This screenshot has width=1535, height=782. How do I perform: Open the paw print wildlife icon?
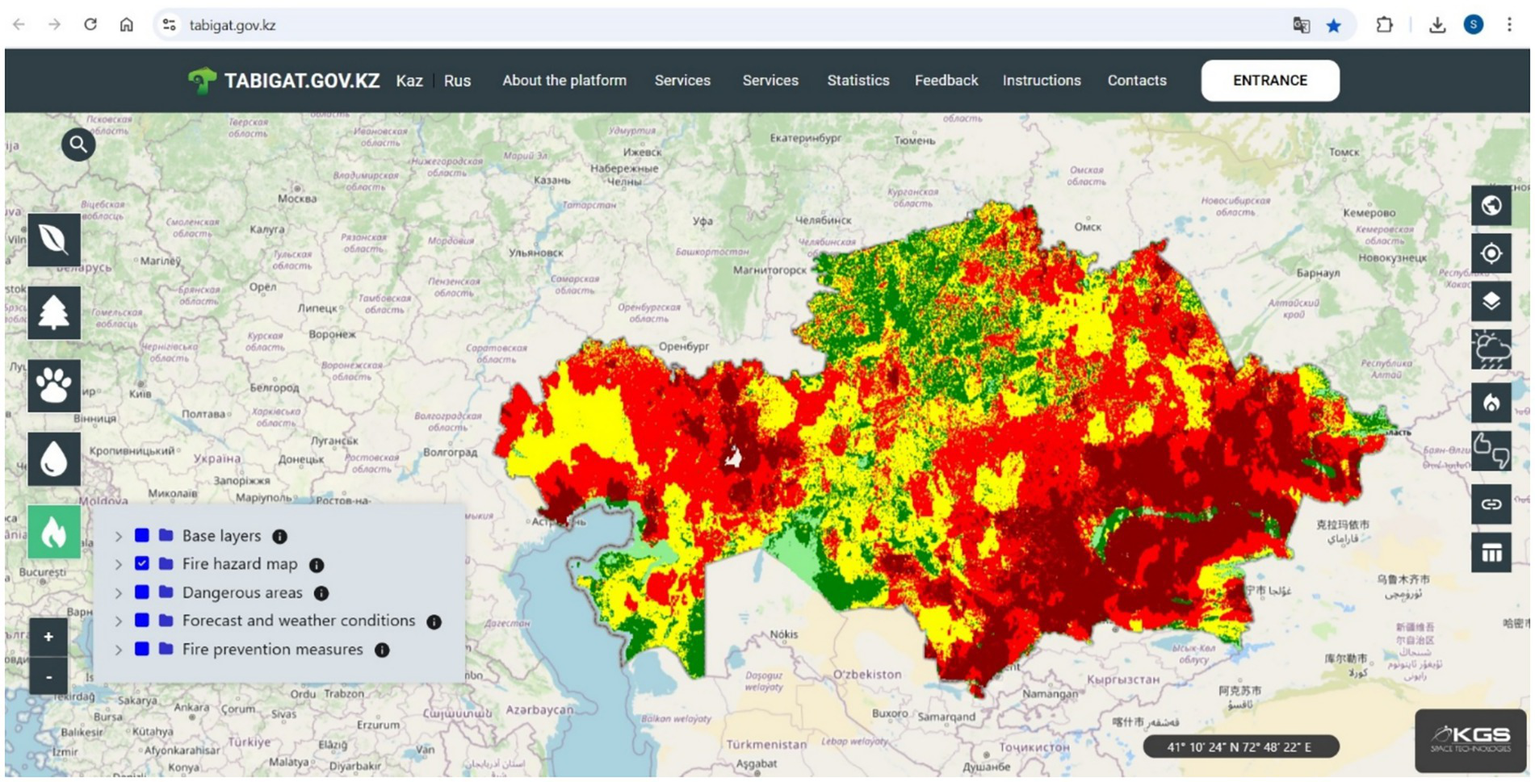pyautogui.click(x=54, y=386)
